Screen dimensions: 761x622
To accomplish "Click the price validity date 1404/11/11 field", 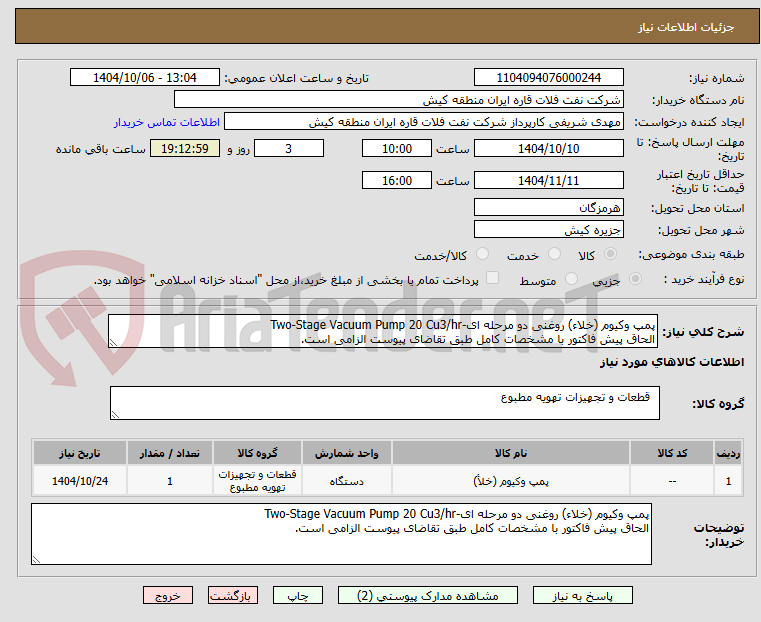I will click(x=548, y=180).
